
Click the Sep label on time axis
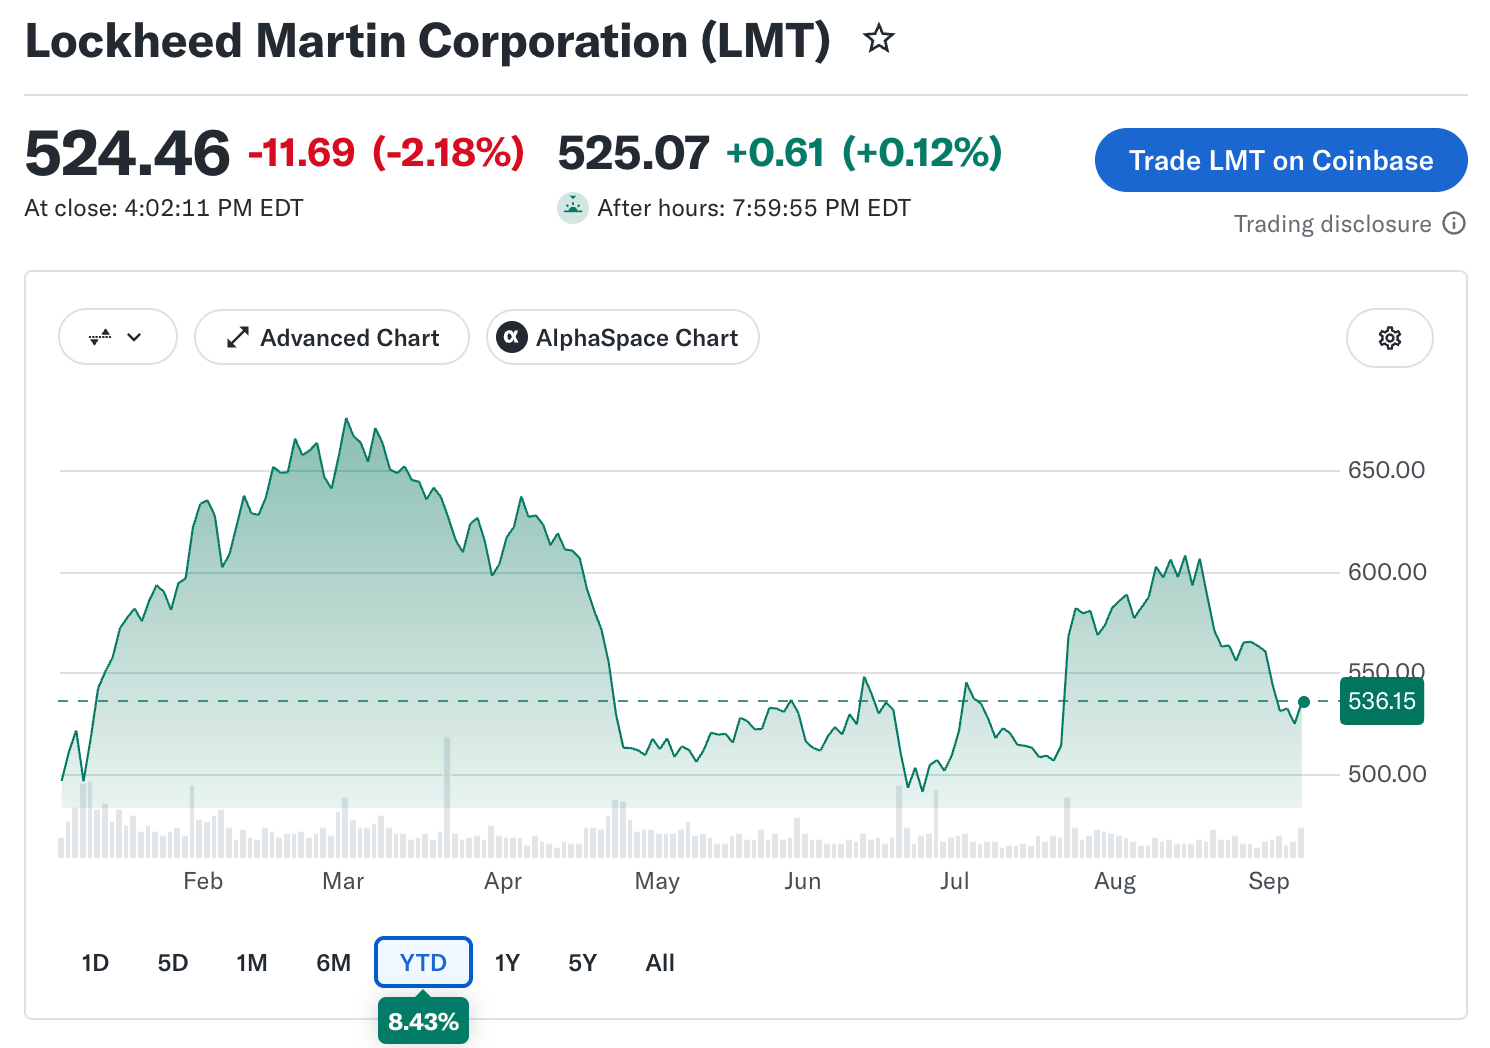coord(1269,881)
